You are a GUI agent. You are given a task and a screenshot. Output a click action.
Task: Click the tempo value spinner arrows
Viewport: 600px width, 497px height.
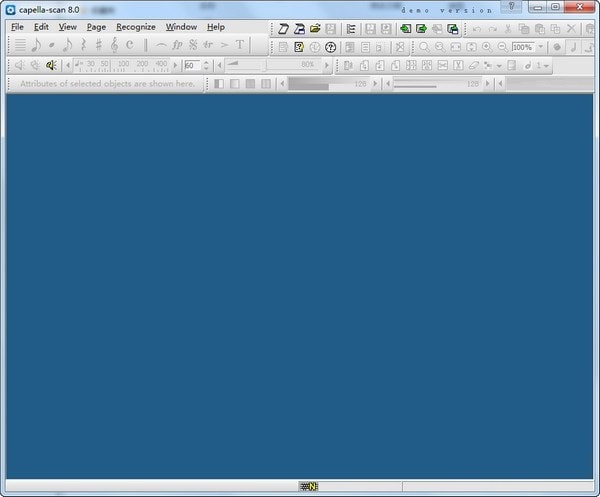(206, 65)
